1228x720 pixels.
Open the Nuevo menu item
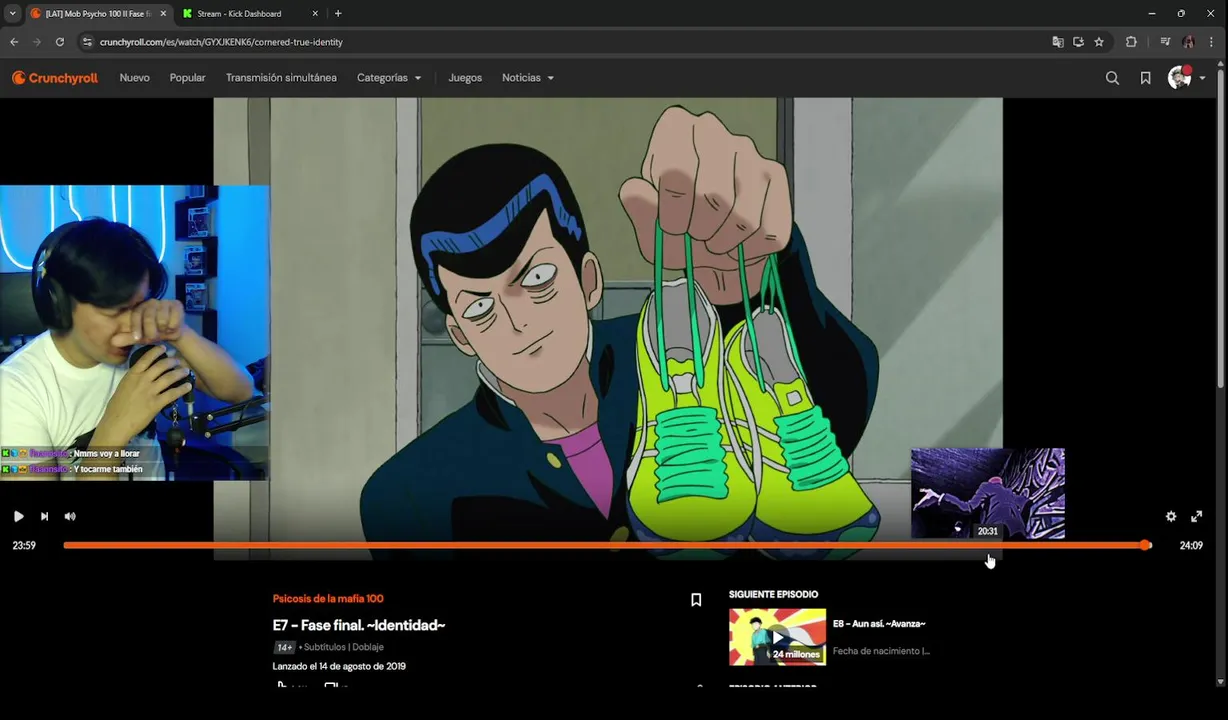[x=134, y=78]
